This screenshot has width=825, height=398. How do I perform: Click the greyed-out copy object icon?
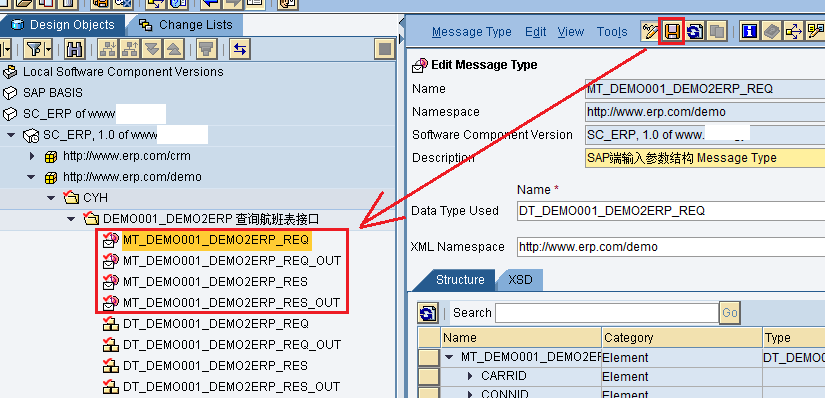point(717,32)
